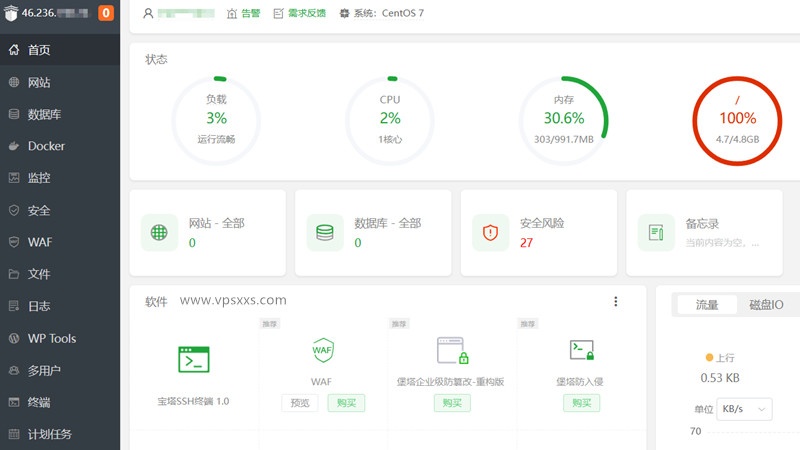Click the 安全风险 warning shield icon
800x450 pixels.
(x=490, y=233)
